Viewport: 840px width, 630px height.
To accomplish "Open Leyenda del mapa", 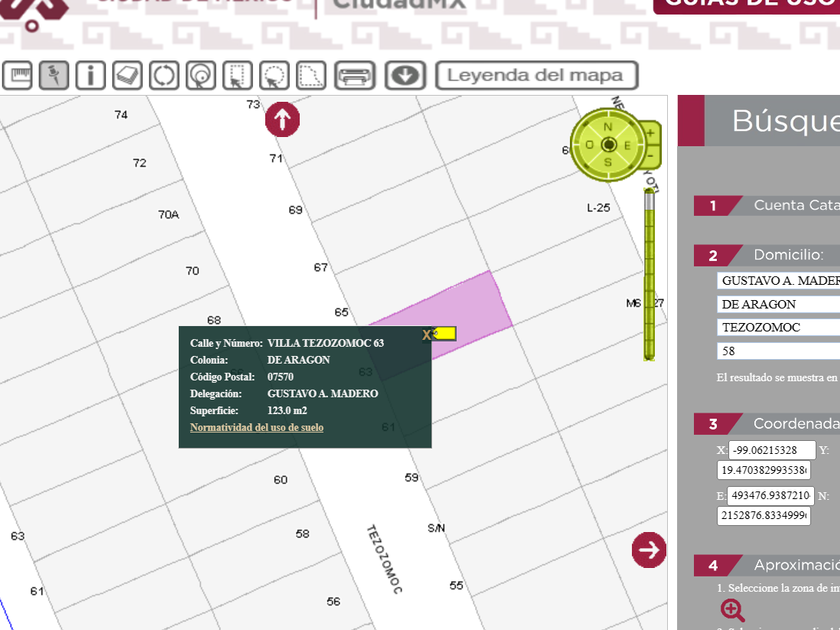I will (536, 75).
